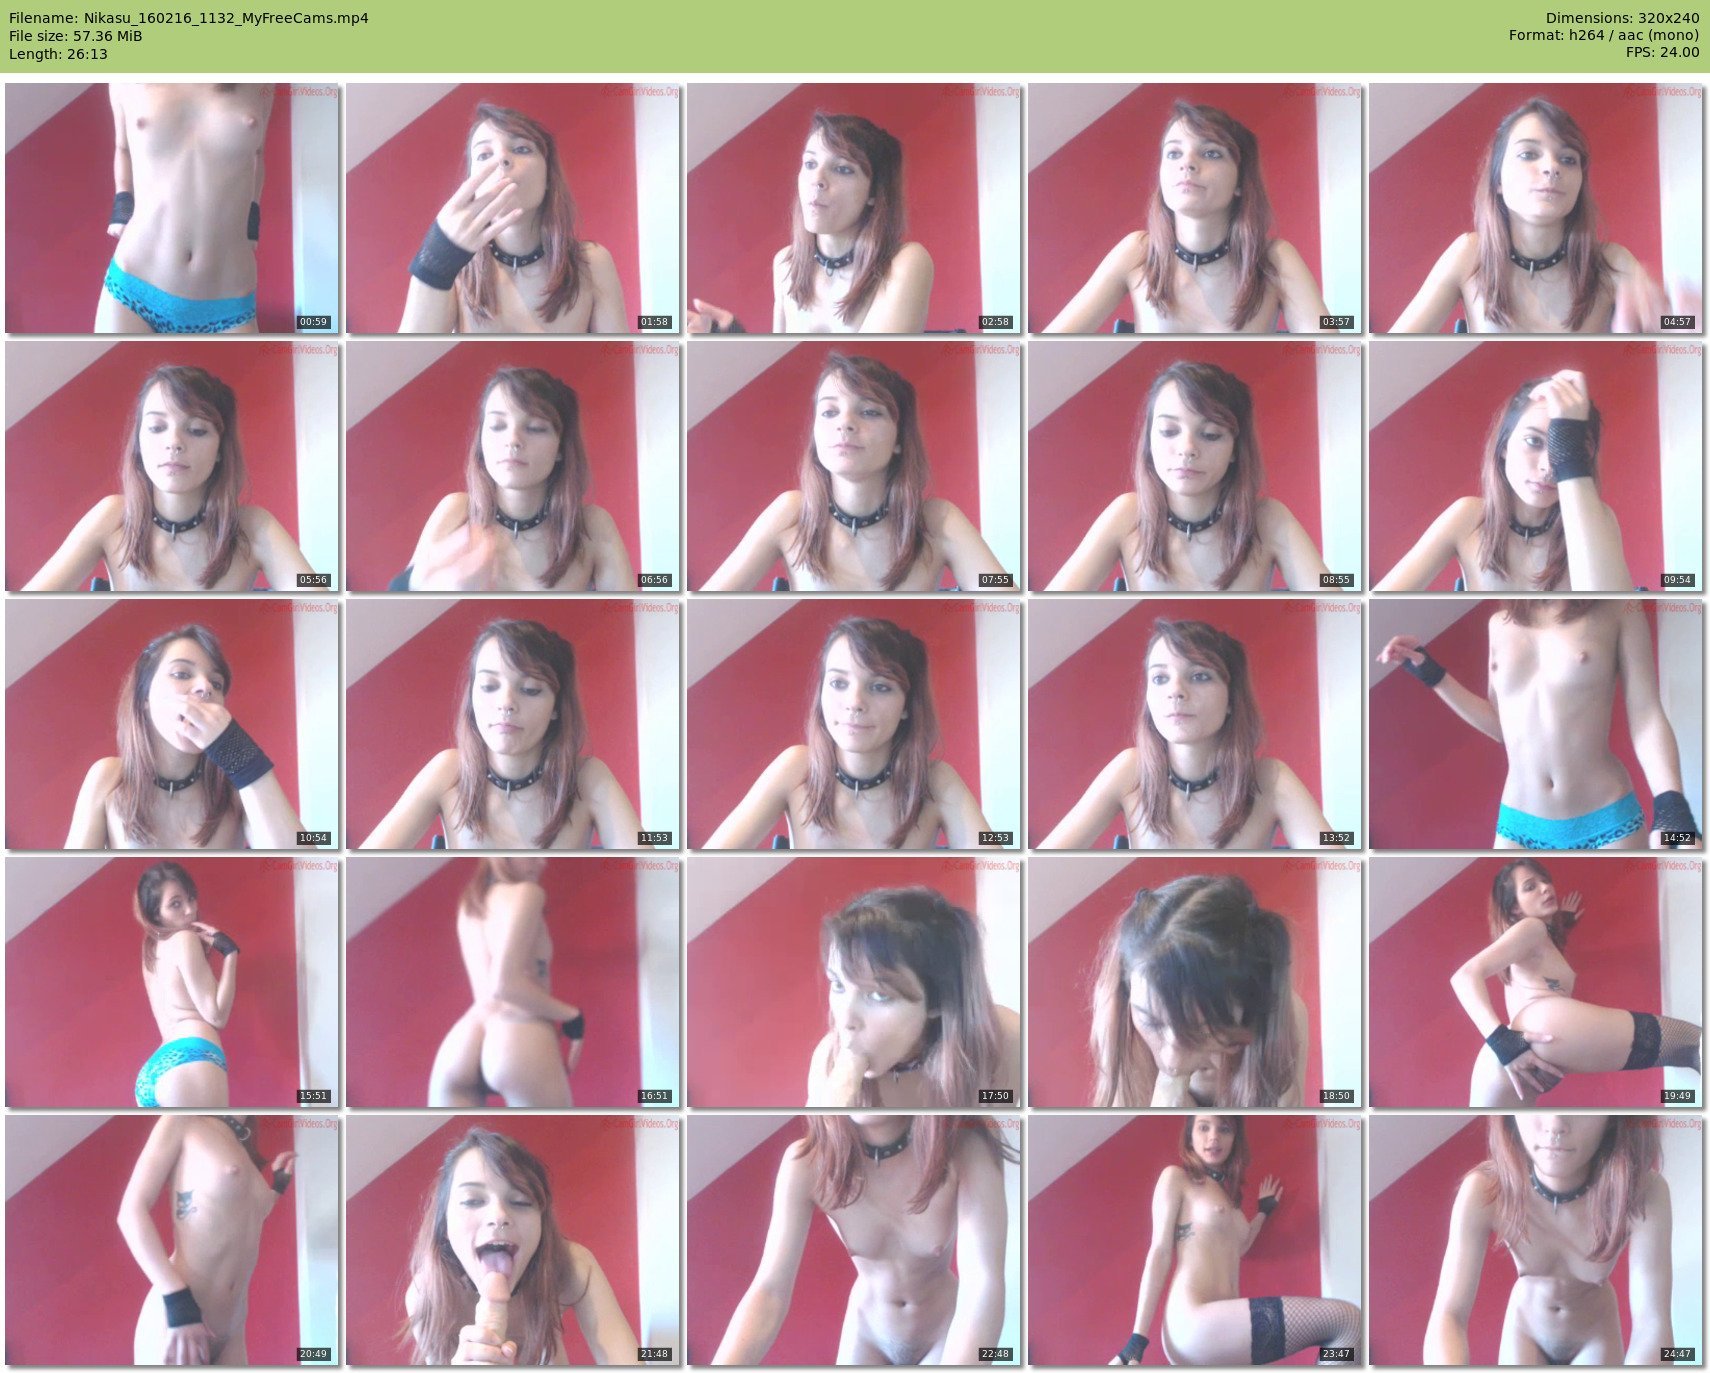Select the 'FPS: 24.00' text
This screenshot has height=1373, width=1710.
(x=1662, y=53)
